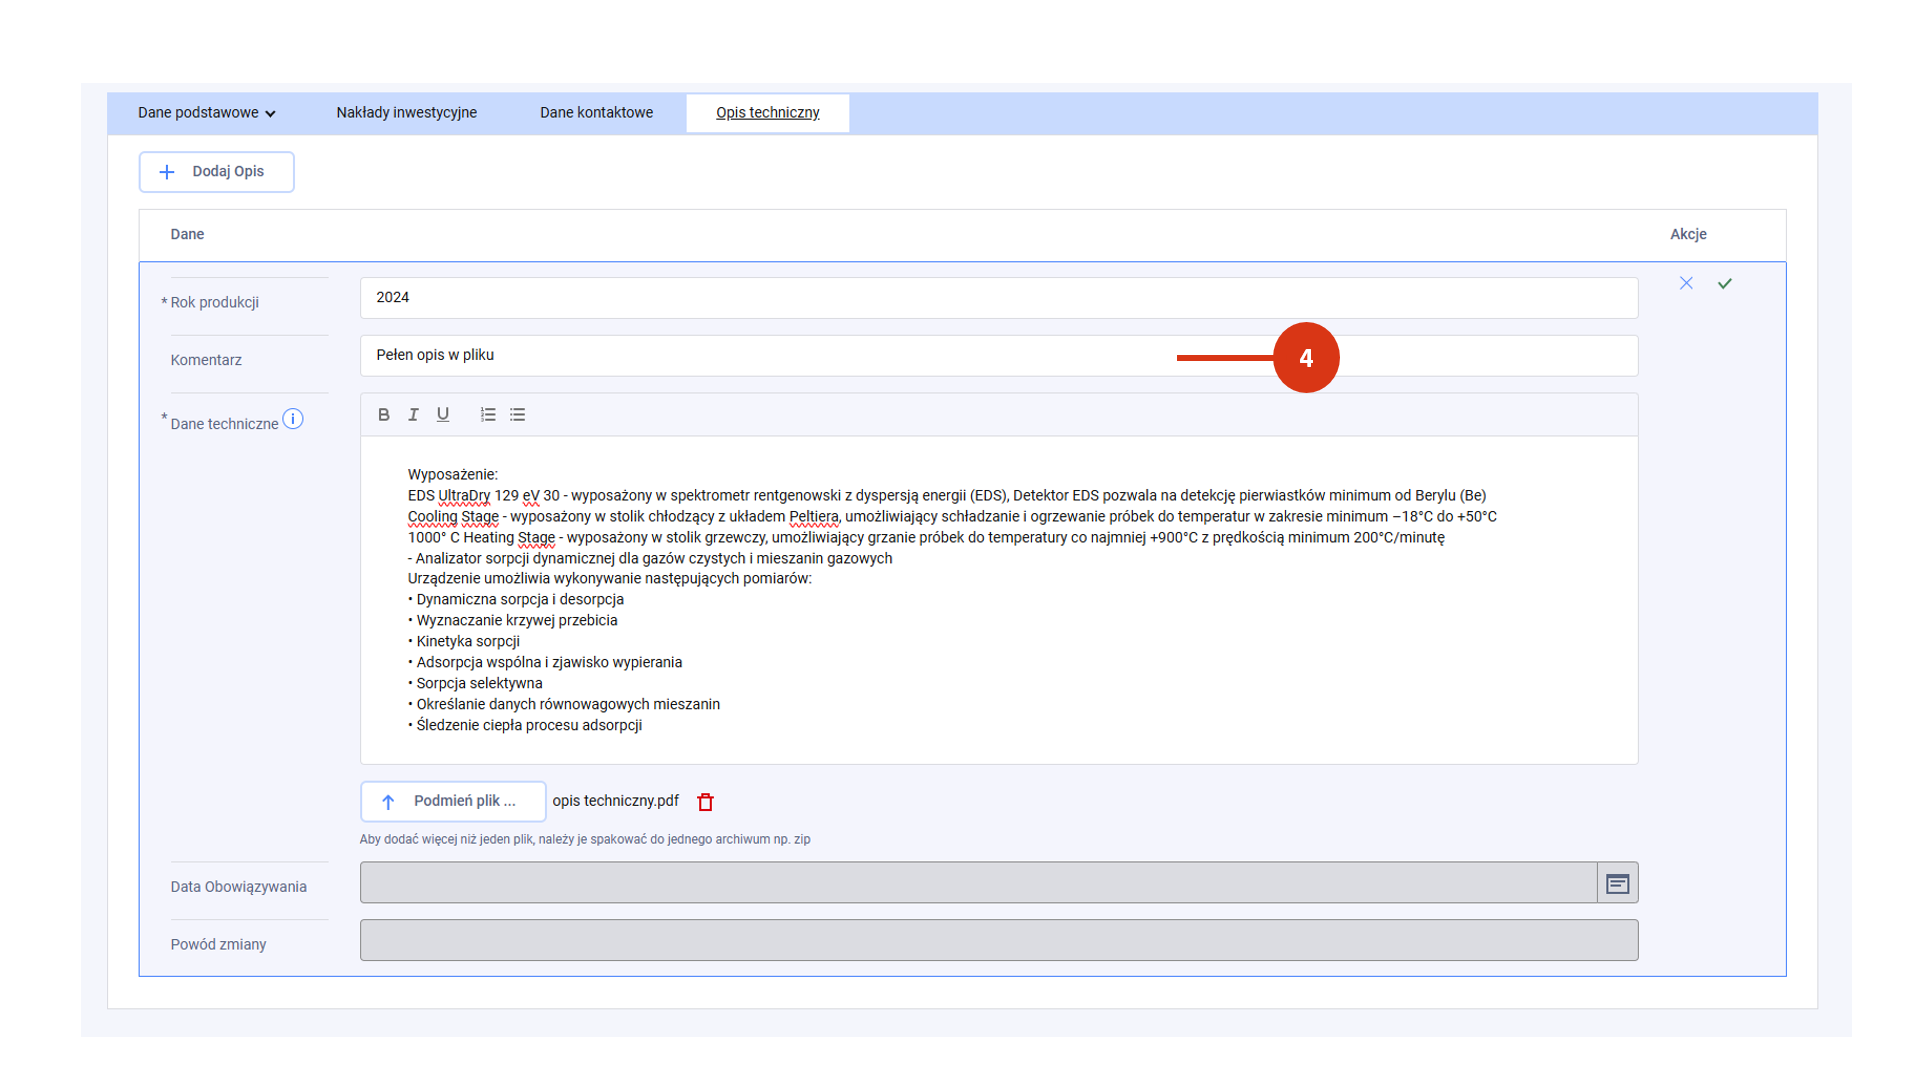Click the Data Obowiązywania field
Image resolution: width=1920 pixels, height=1080 pixels.
tap(978, 883)
